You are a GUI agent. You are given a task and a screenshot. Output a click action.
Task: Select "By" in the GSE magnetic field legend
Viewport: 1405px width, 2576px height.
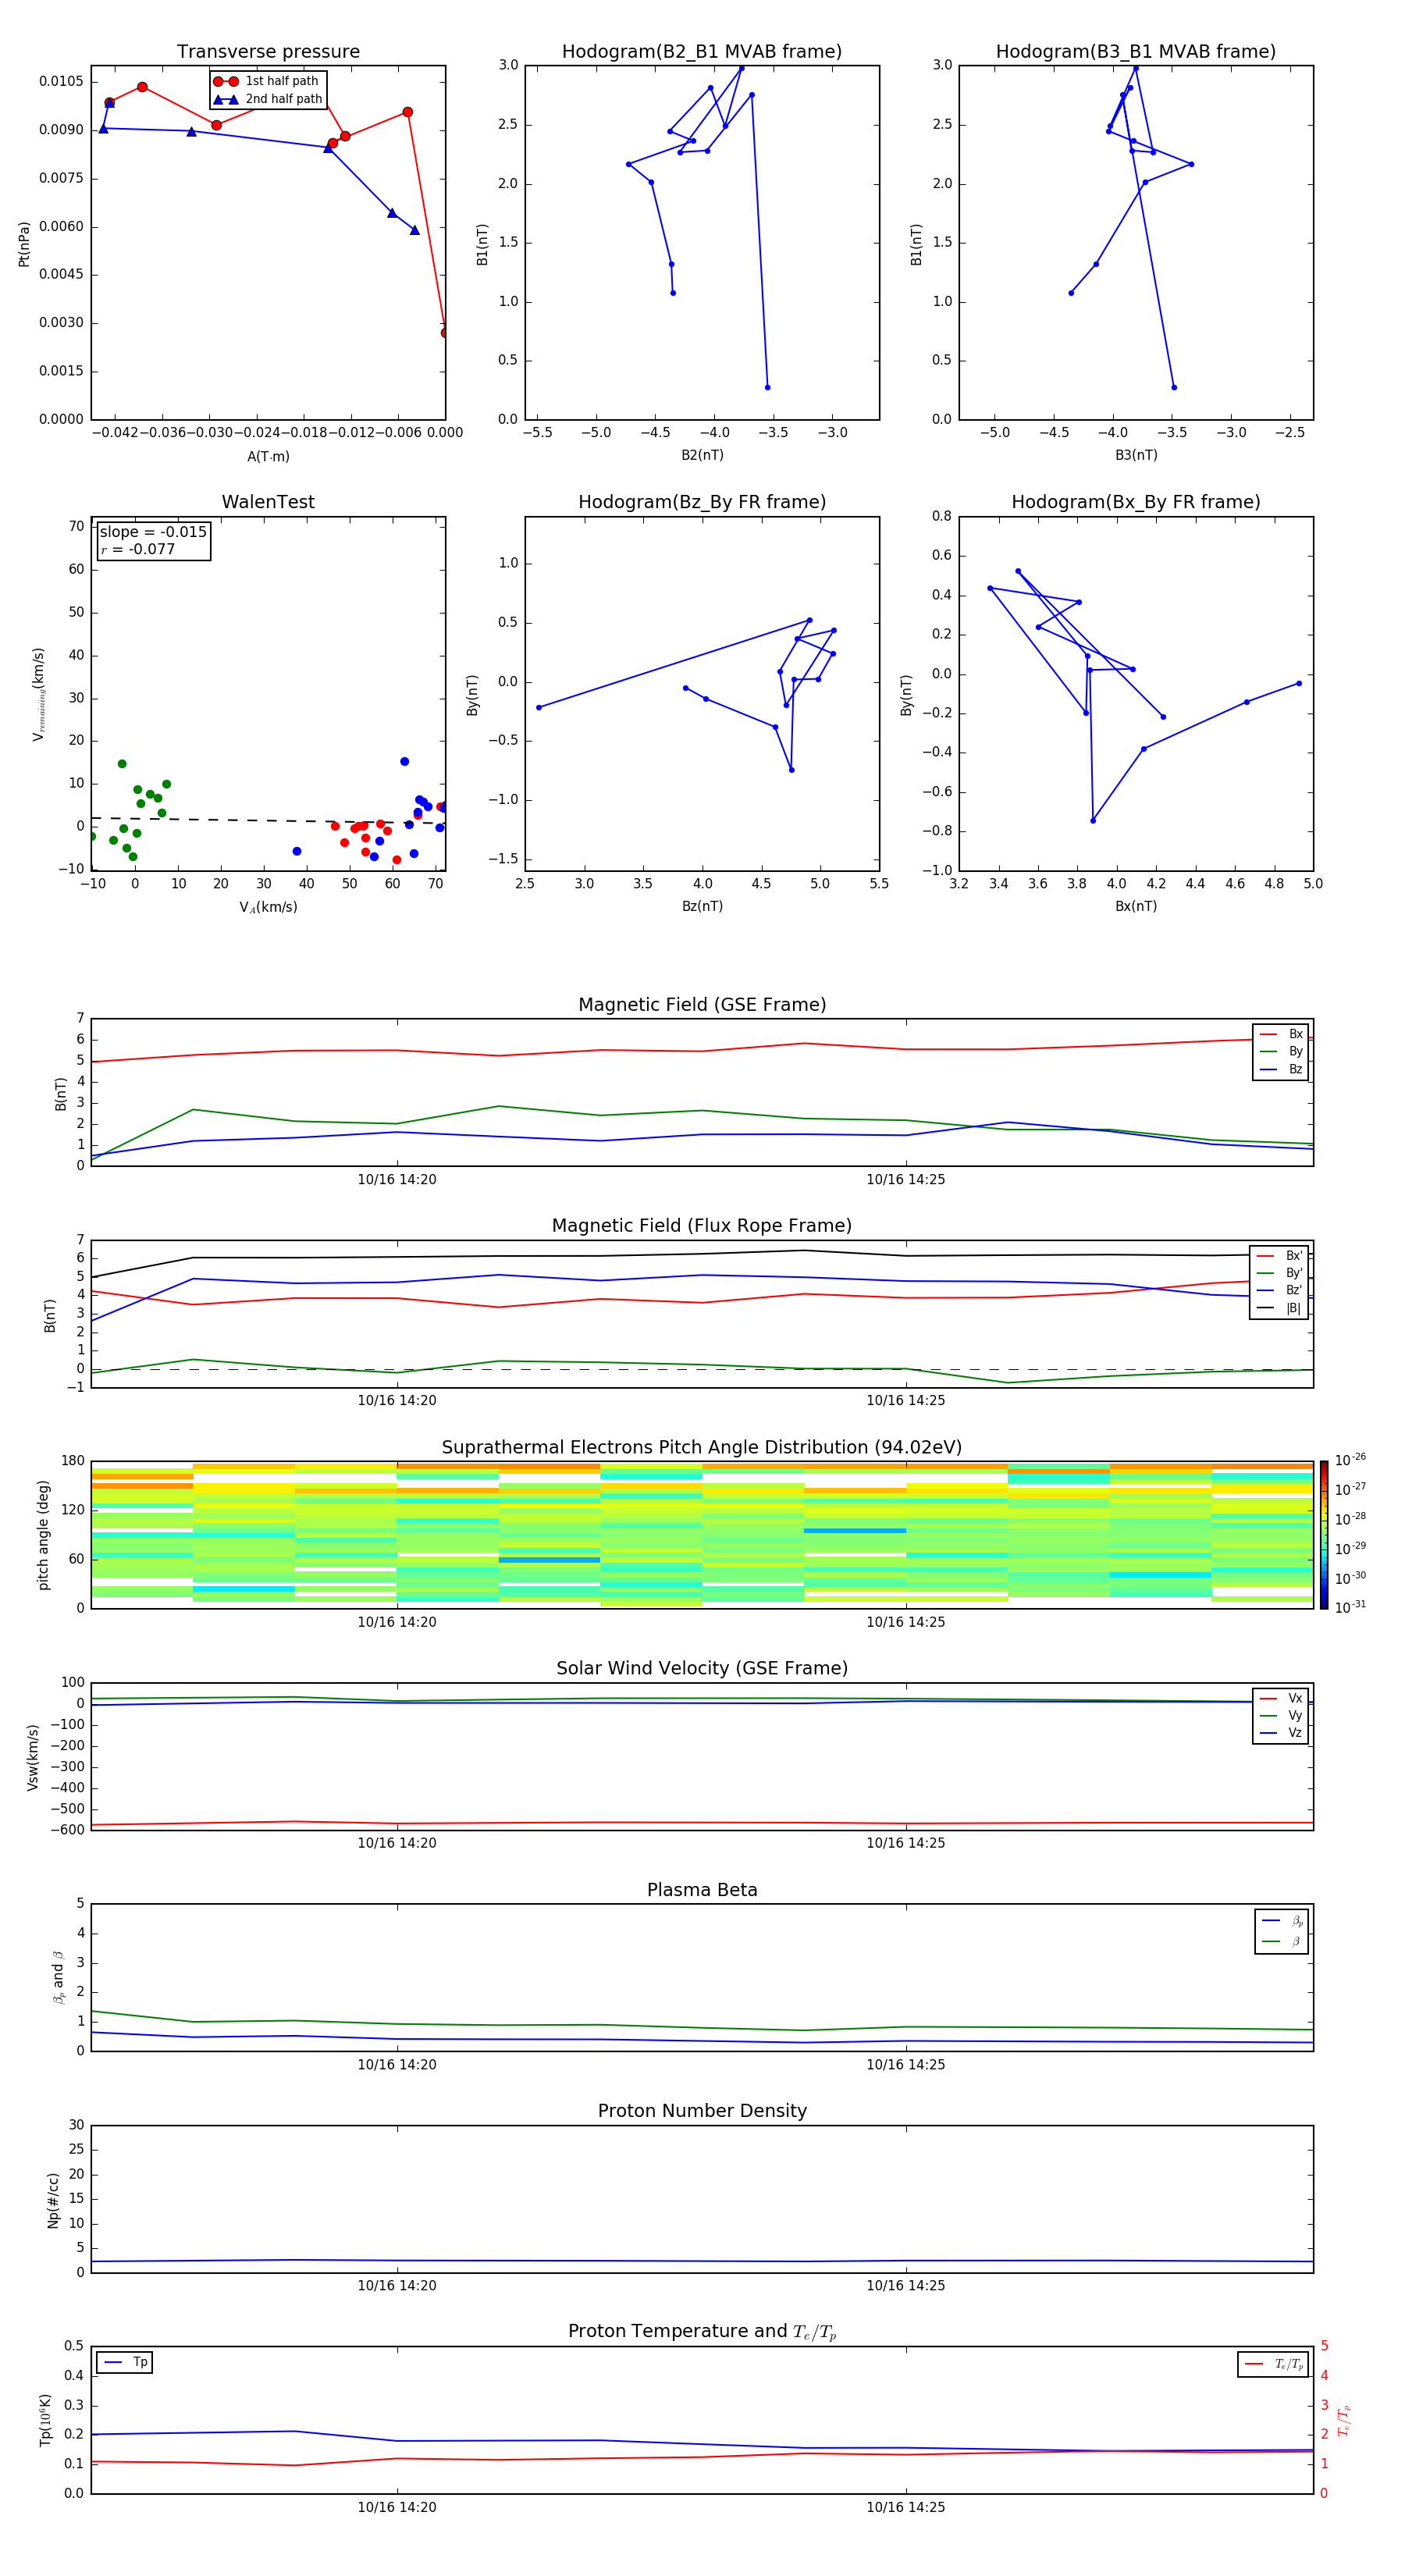coord(1281,1052)
